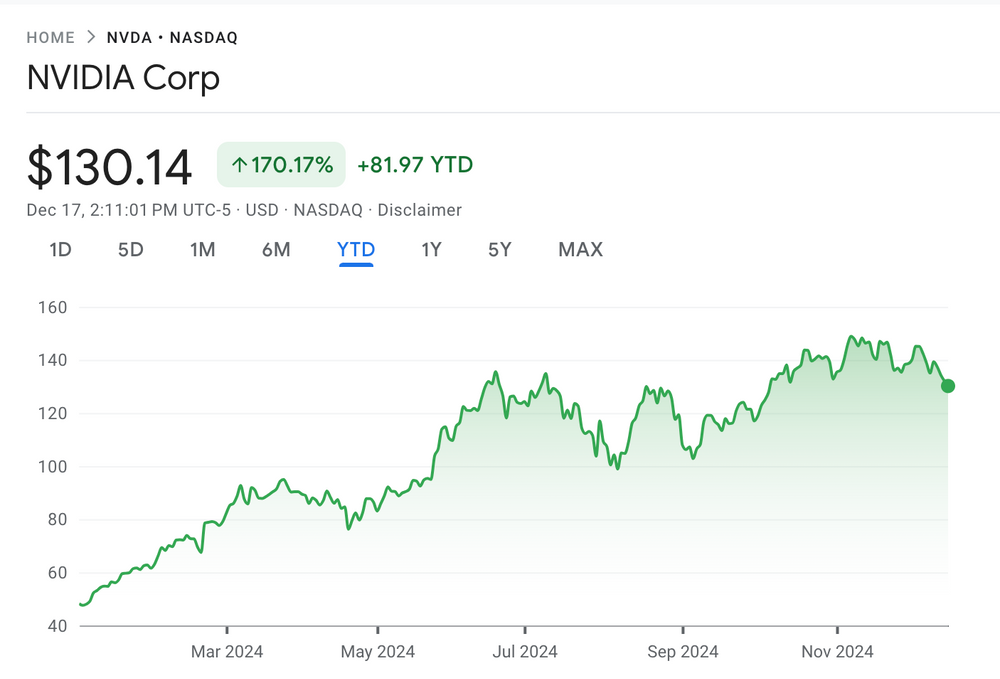Open the Disclaimer link
The width and height of the screenshot is (1000, 679).
[x=420, y=210]
